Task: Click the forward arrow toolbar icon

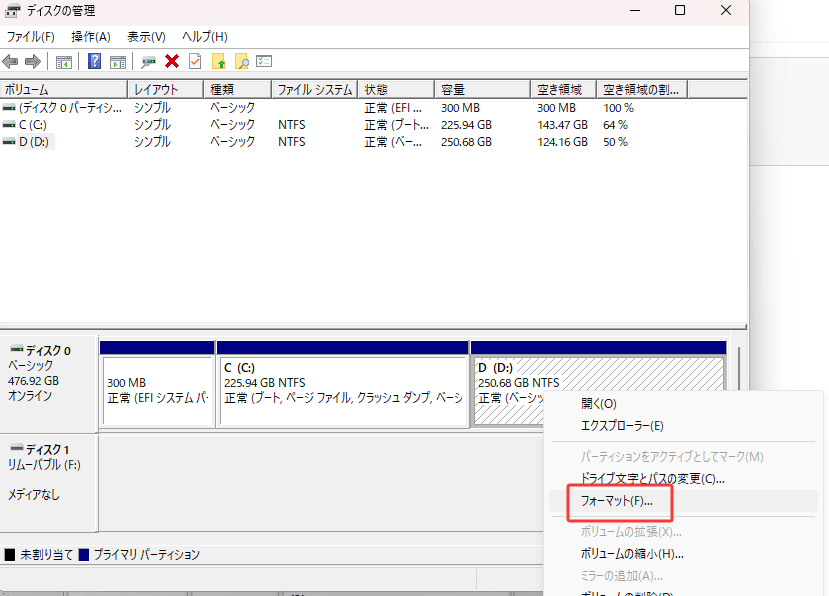Action: 33,61
